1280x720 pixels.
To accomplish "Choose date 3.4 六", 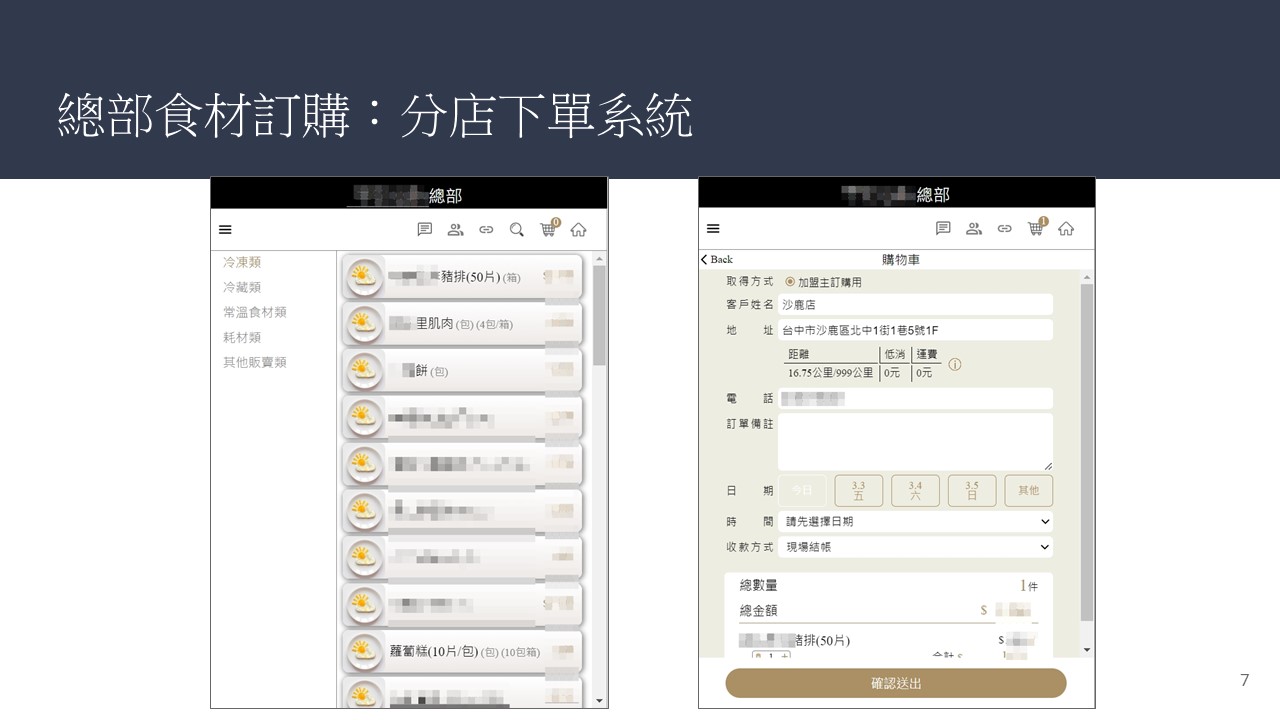I will click(915, 490).
